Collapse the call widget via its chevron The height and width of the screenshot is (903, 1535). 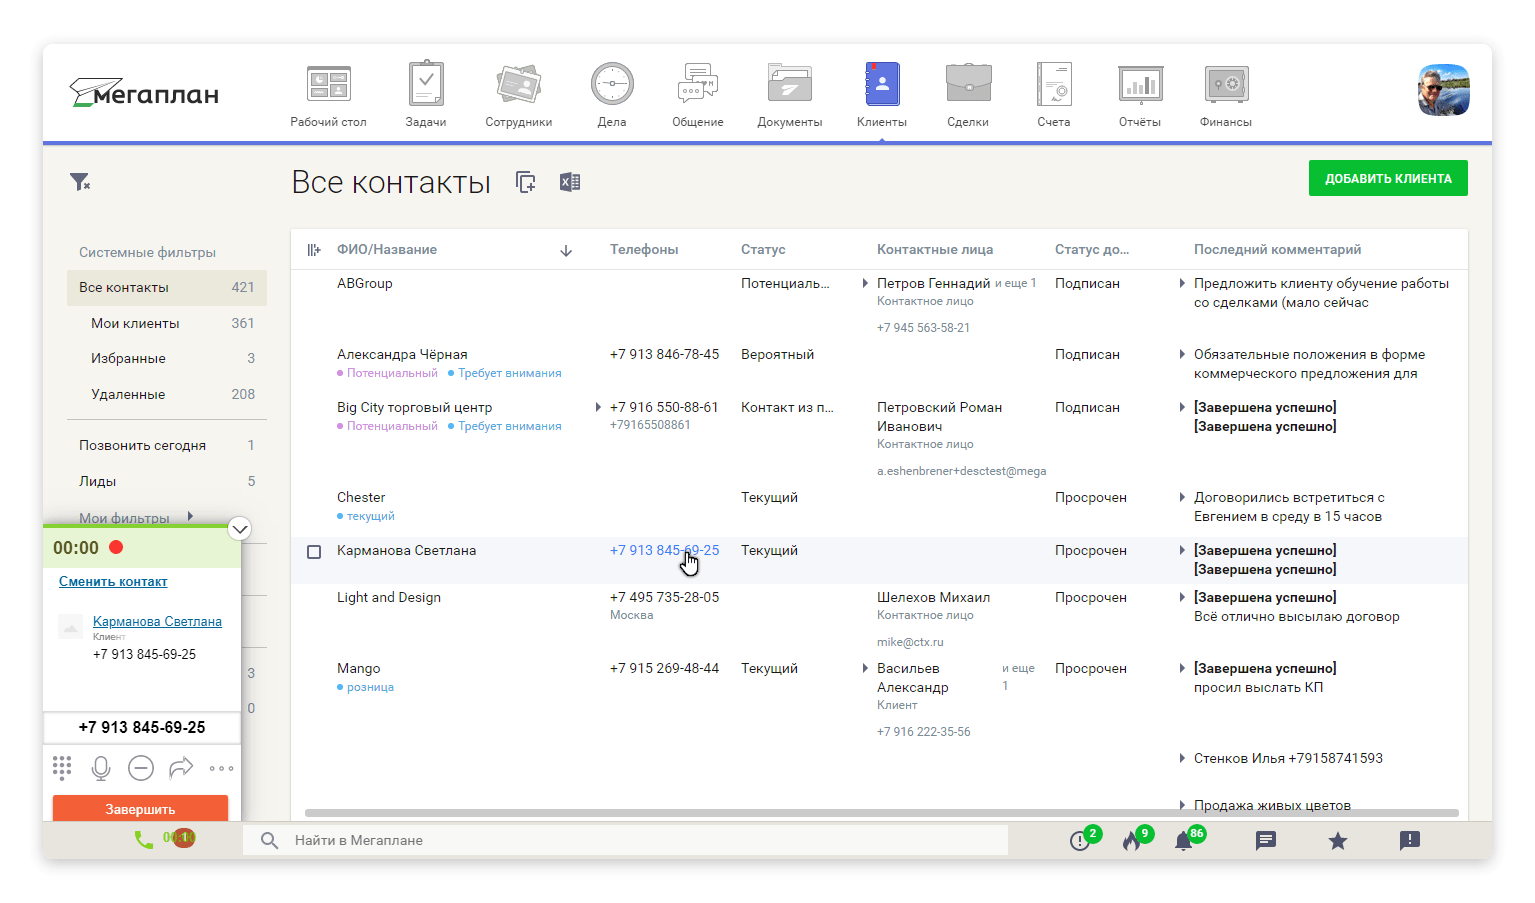239,528
